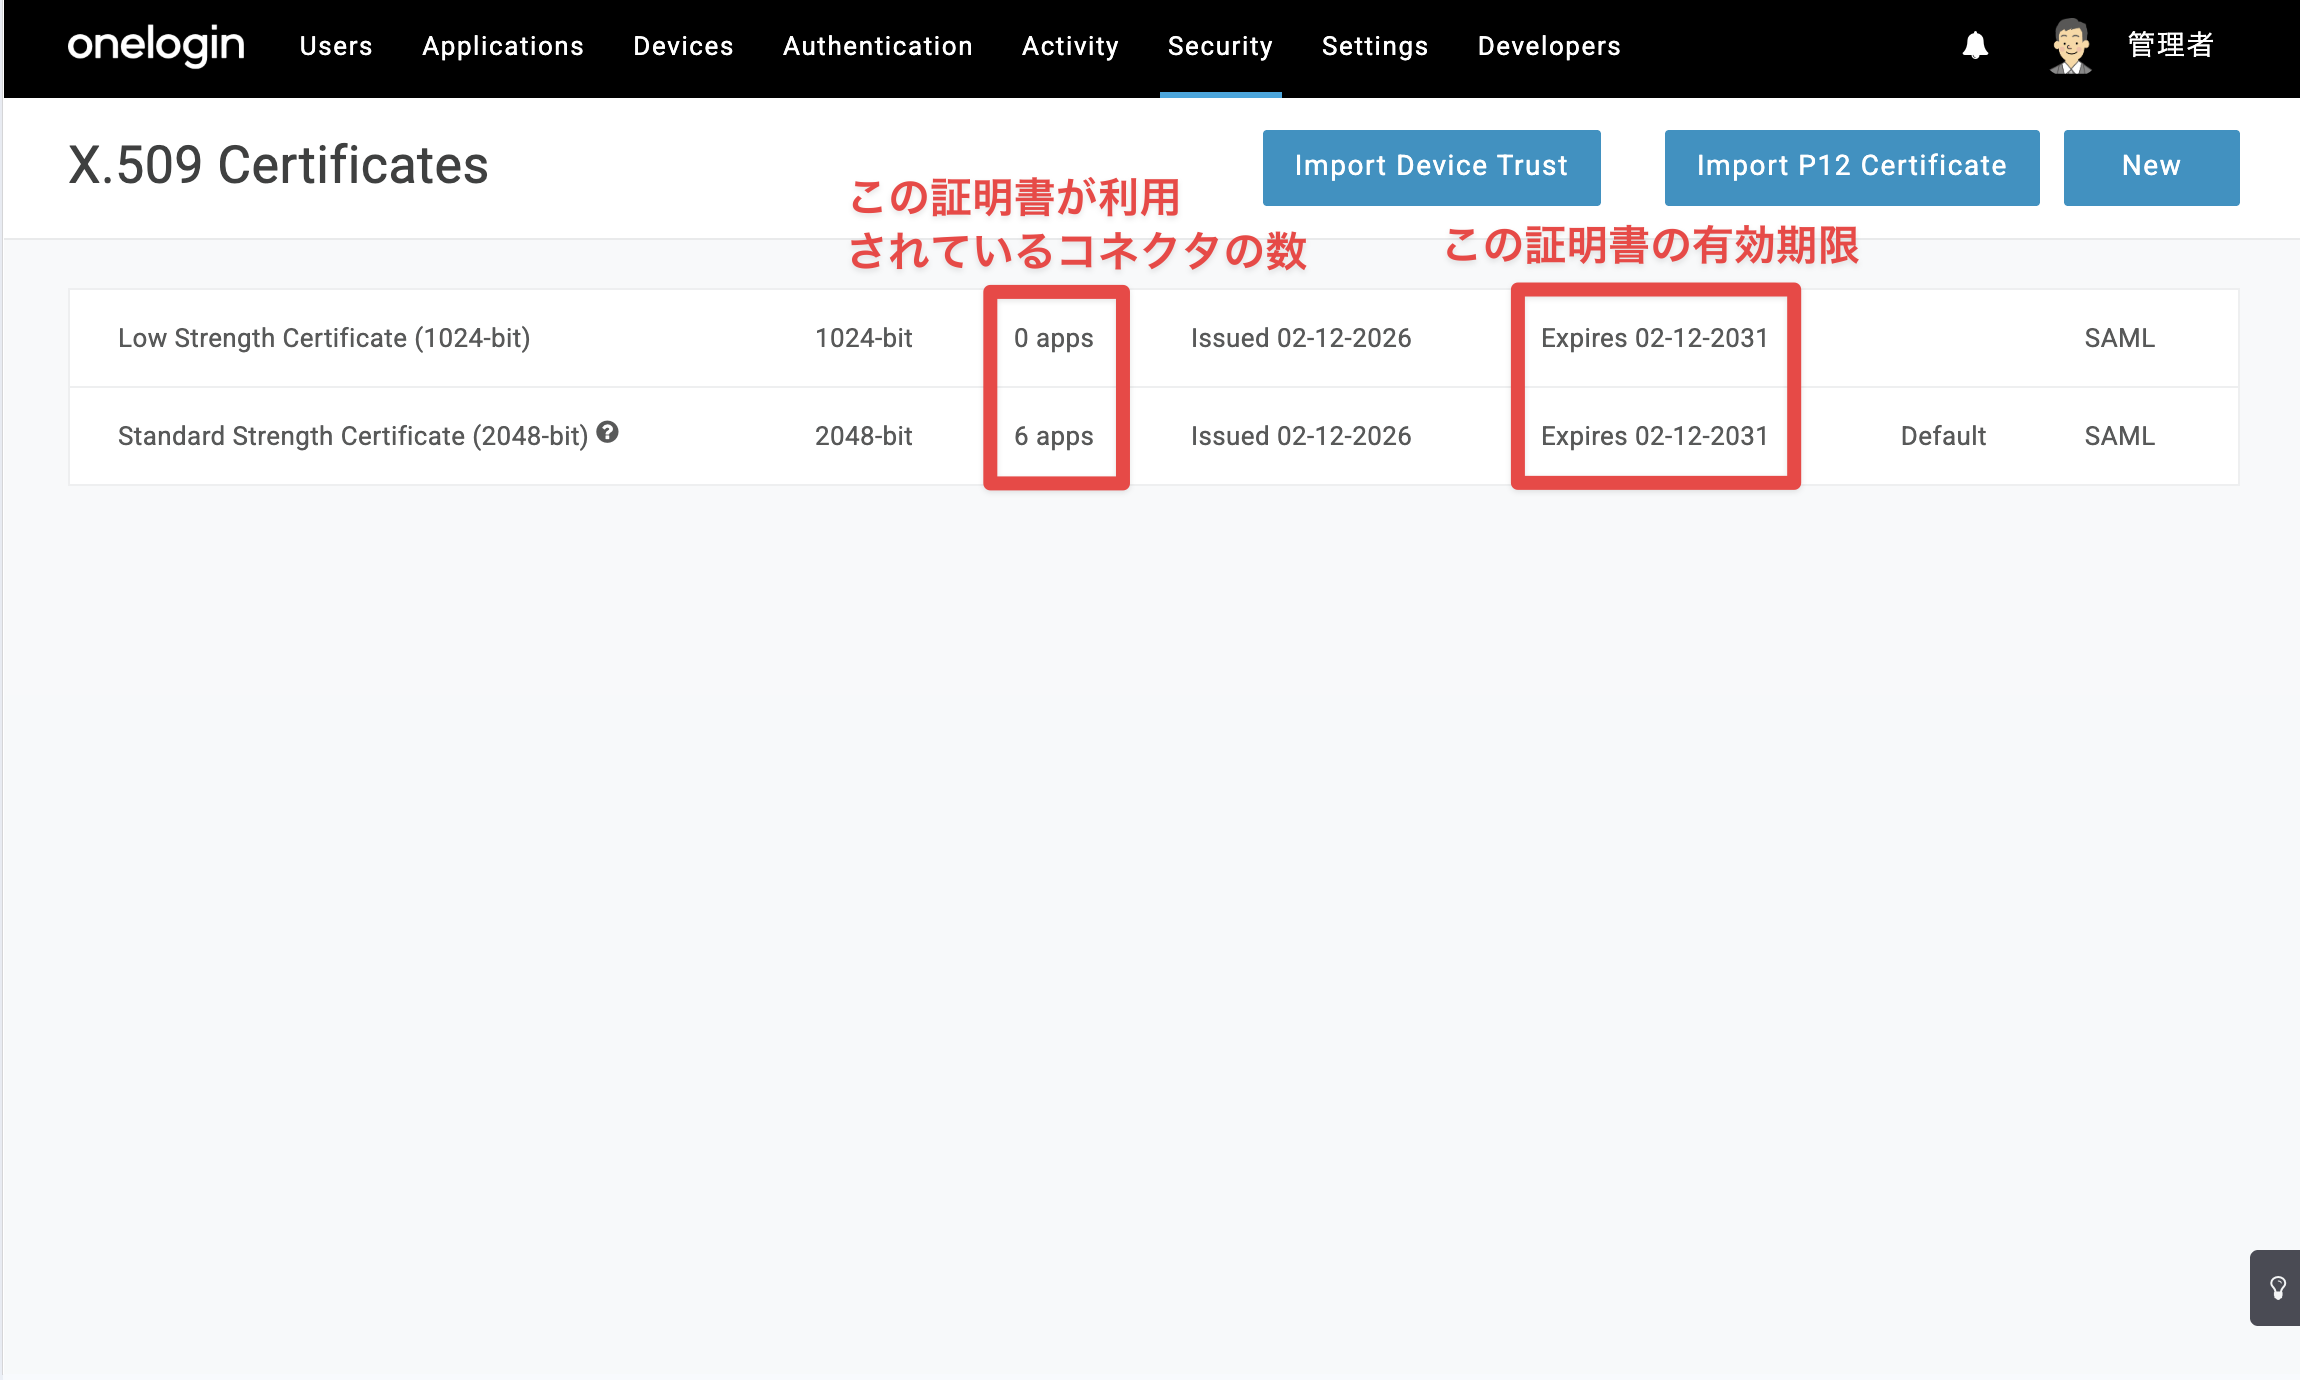Open the Standard Strength Certificate (2048-bit) row
This screenshot has width=2300, height=1380.
pos(1154,436)
